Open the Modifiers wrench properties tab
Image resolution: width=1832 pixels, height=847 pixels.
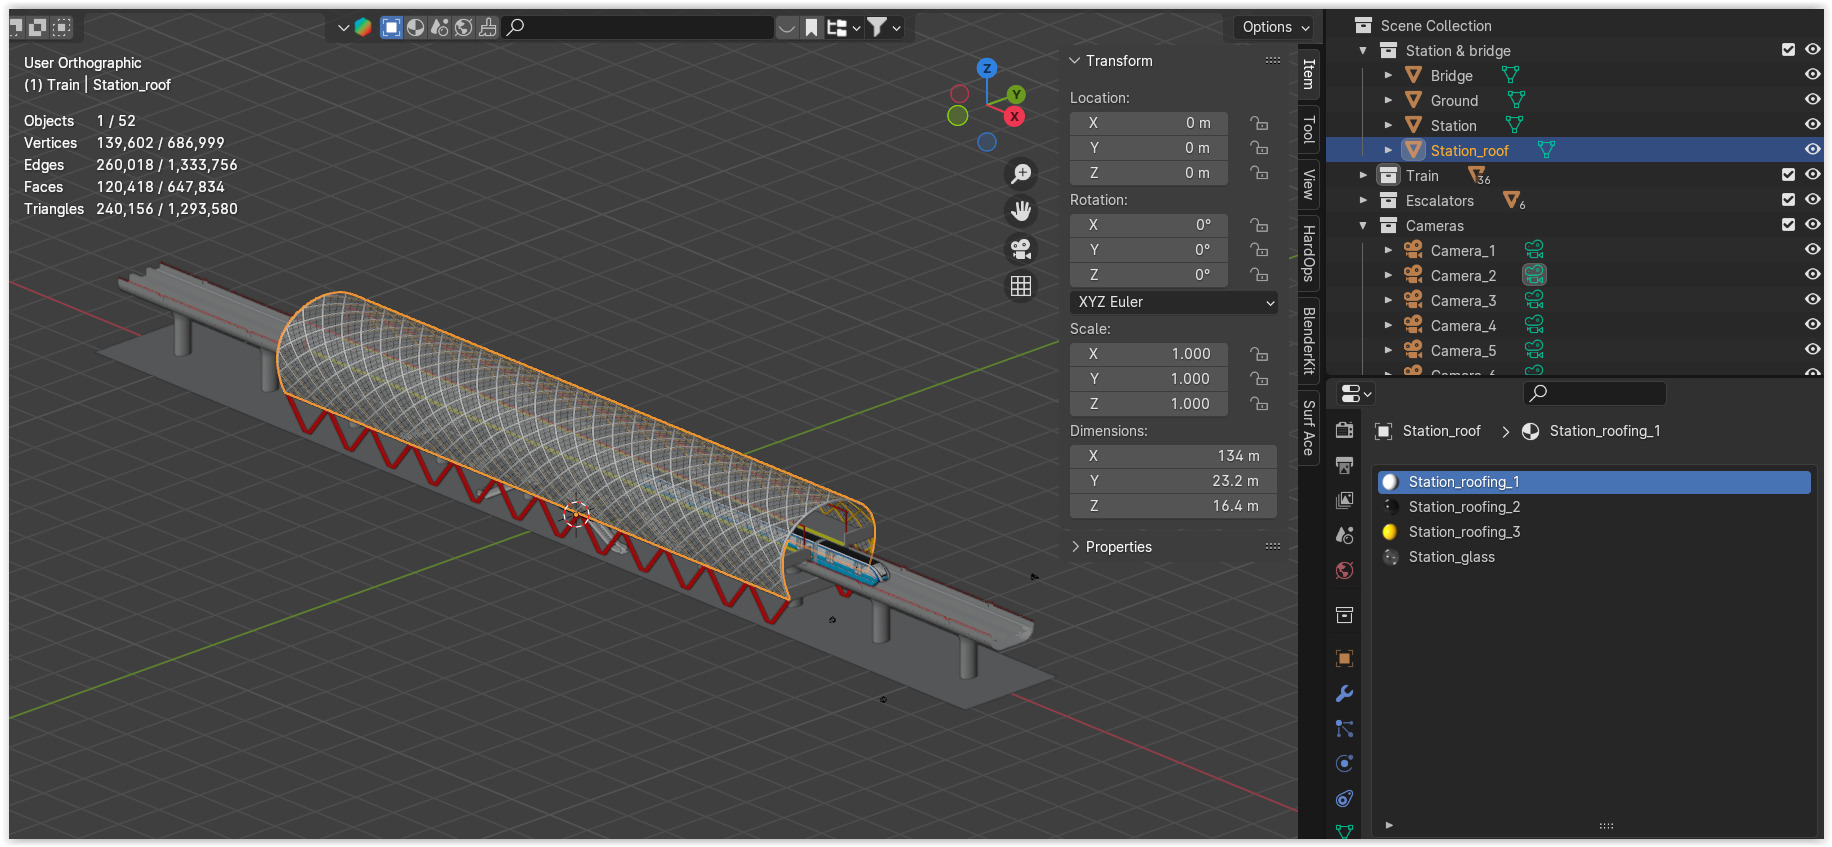point(1345,693)
